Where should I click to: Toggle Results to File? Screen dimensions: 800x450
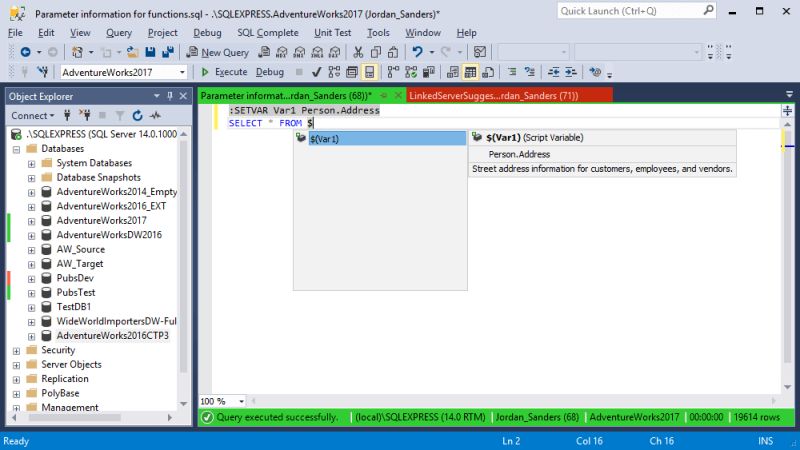pos(488,72)
